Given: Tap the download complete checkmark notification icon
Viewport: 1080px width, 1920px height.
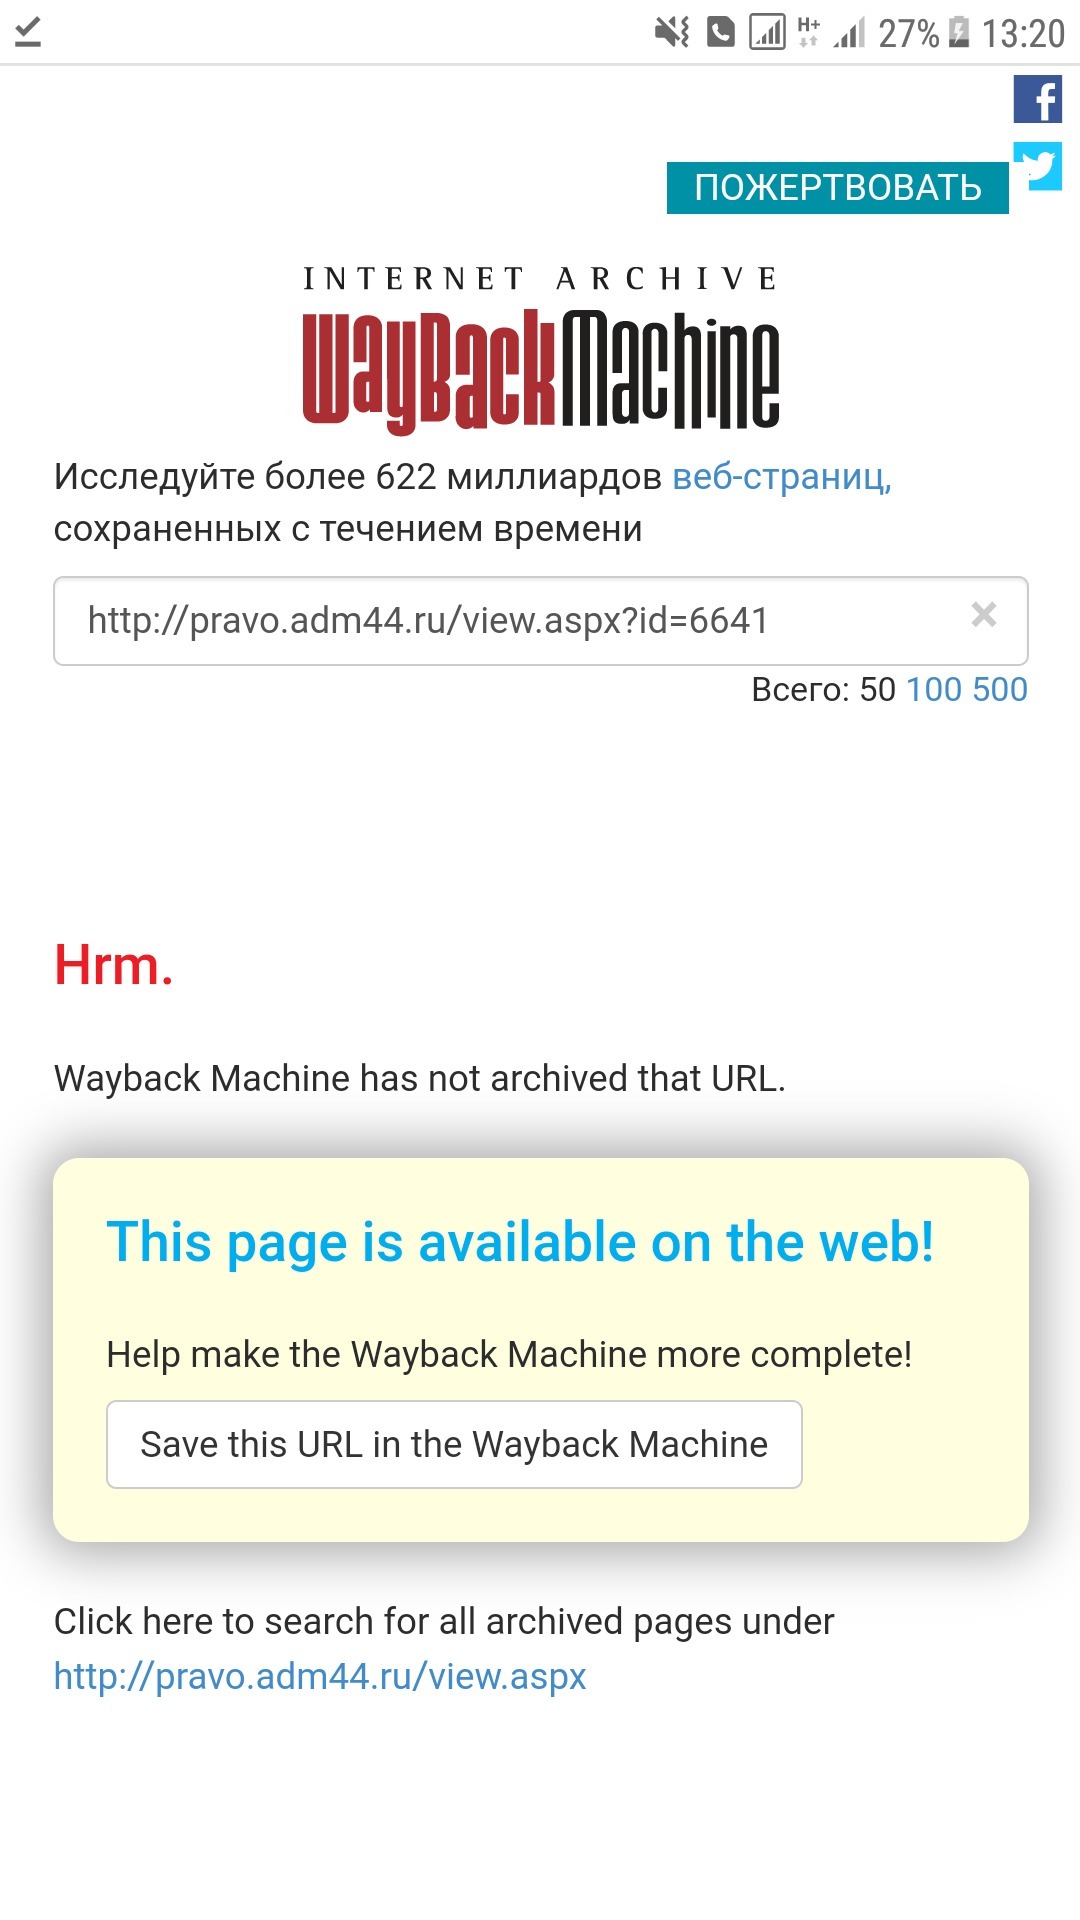Looking at the screenshot, I should [28, 32].
